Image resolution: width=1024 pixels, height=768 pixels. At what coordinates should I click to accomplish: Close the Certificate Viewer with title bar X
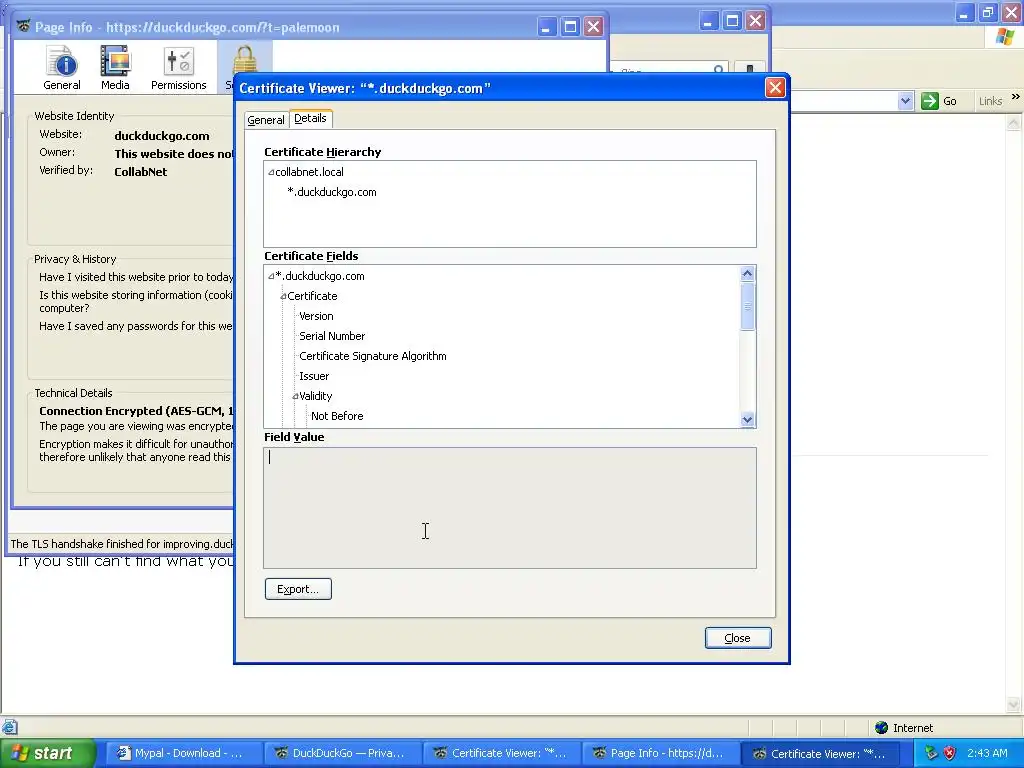[x=775, y=88]
